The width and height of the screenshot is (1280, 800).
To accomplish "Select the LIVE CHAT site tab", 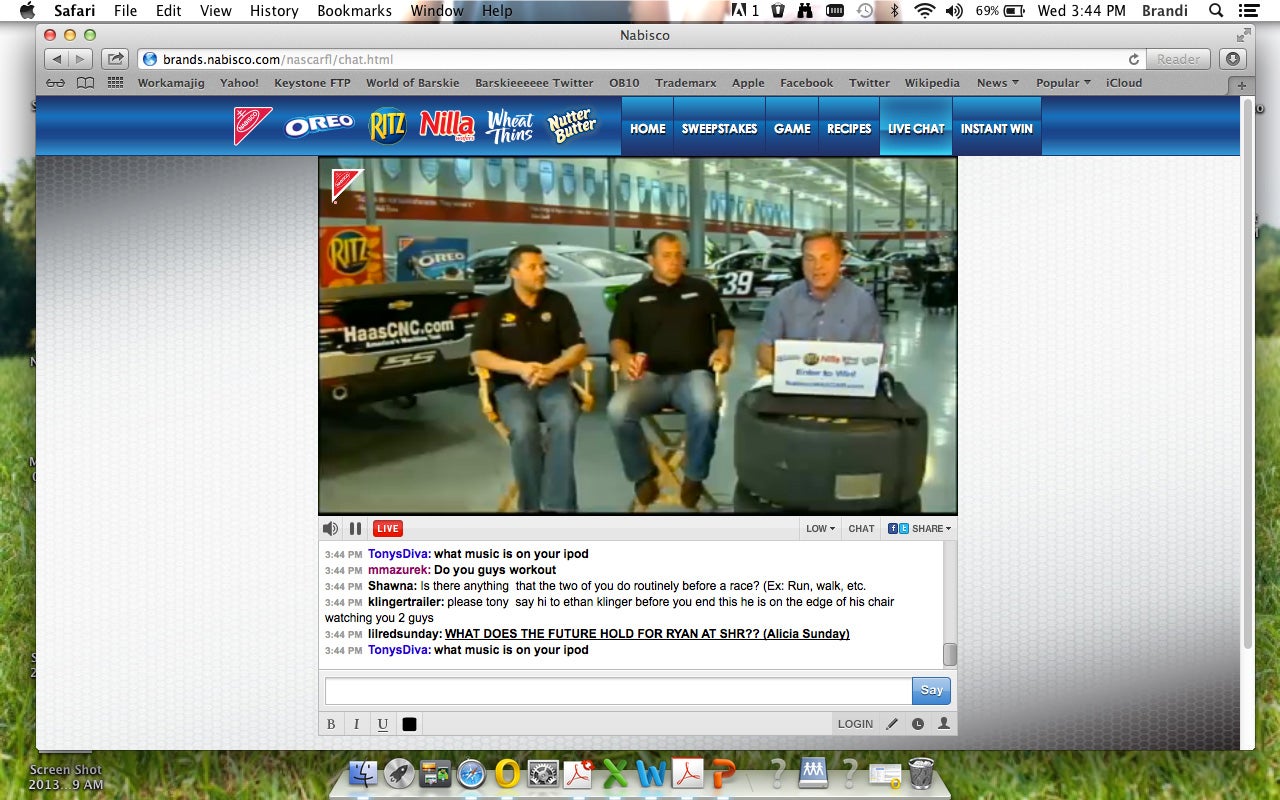I will coord(916,128).
